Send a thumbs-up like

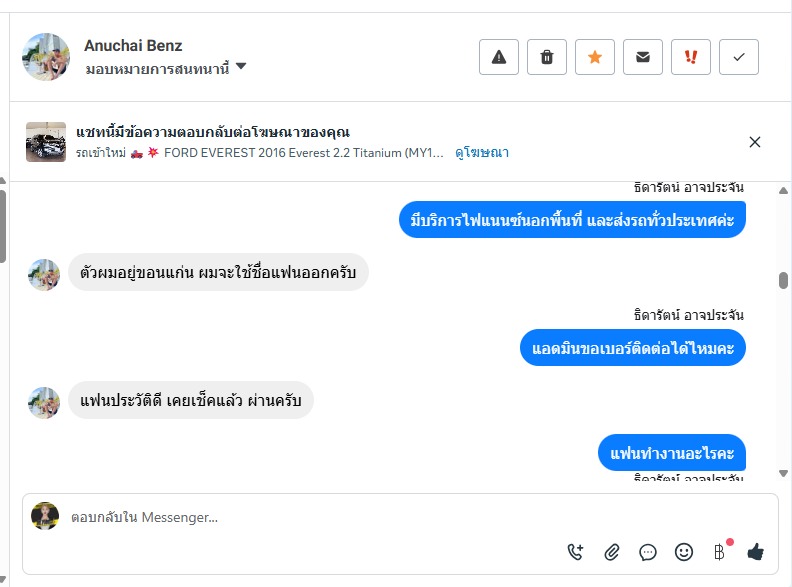click(x=755, y=551)
